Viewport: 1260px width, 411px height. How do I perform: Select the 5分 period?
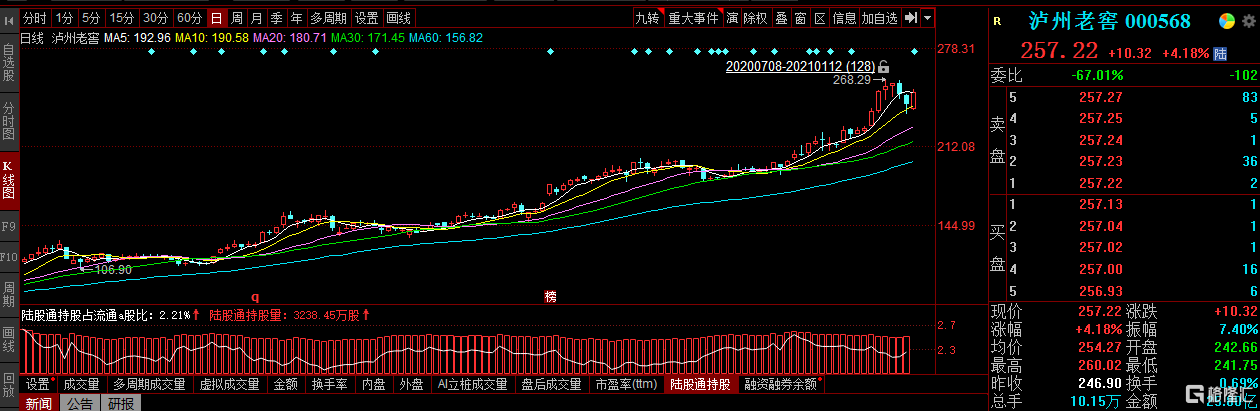[91, 18]
